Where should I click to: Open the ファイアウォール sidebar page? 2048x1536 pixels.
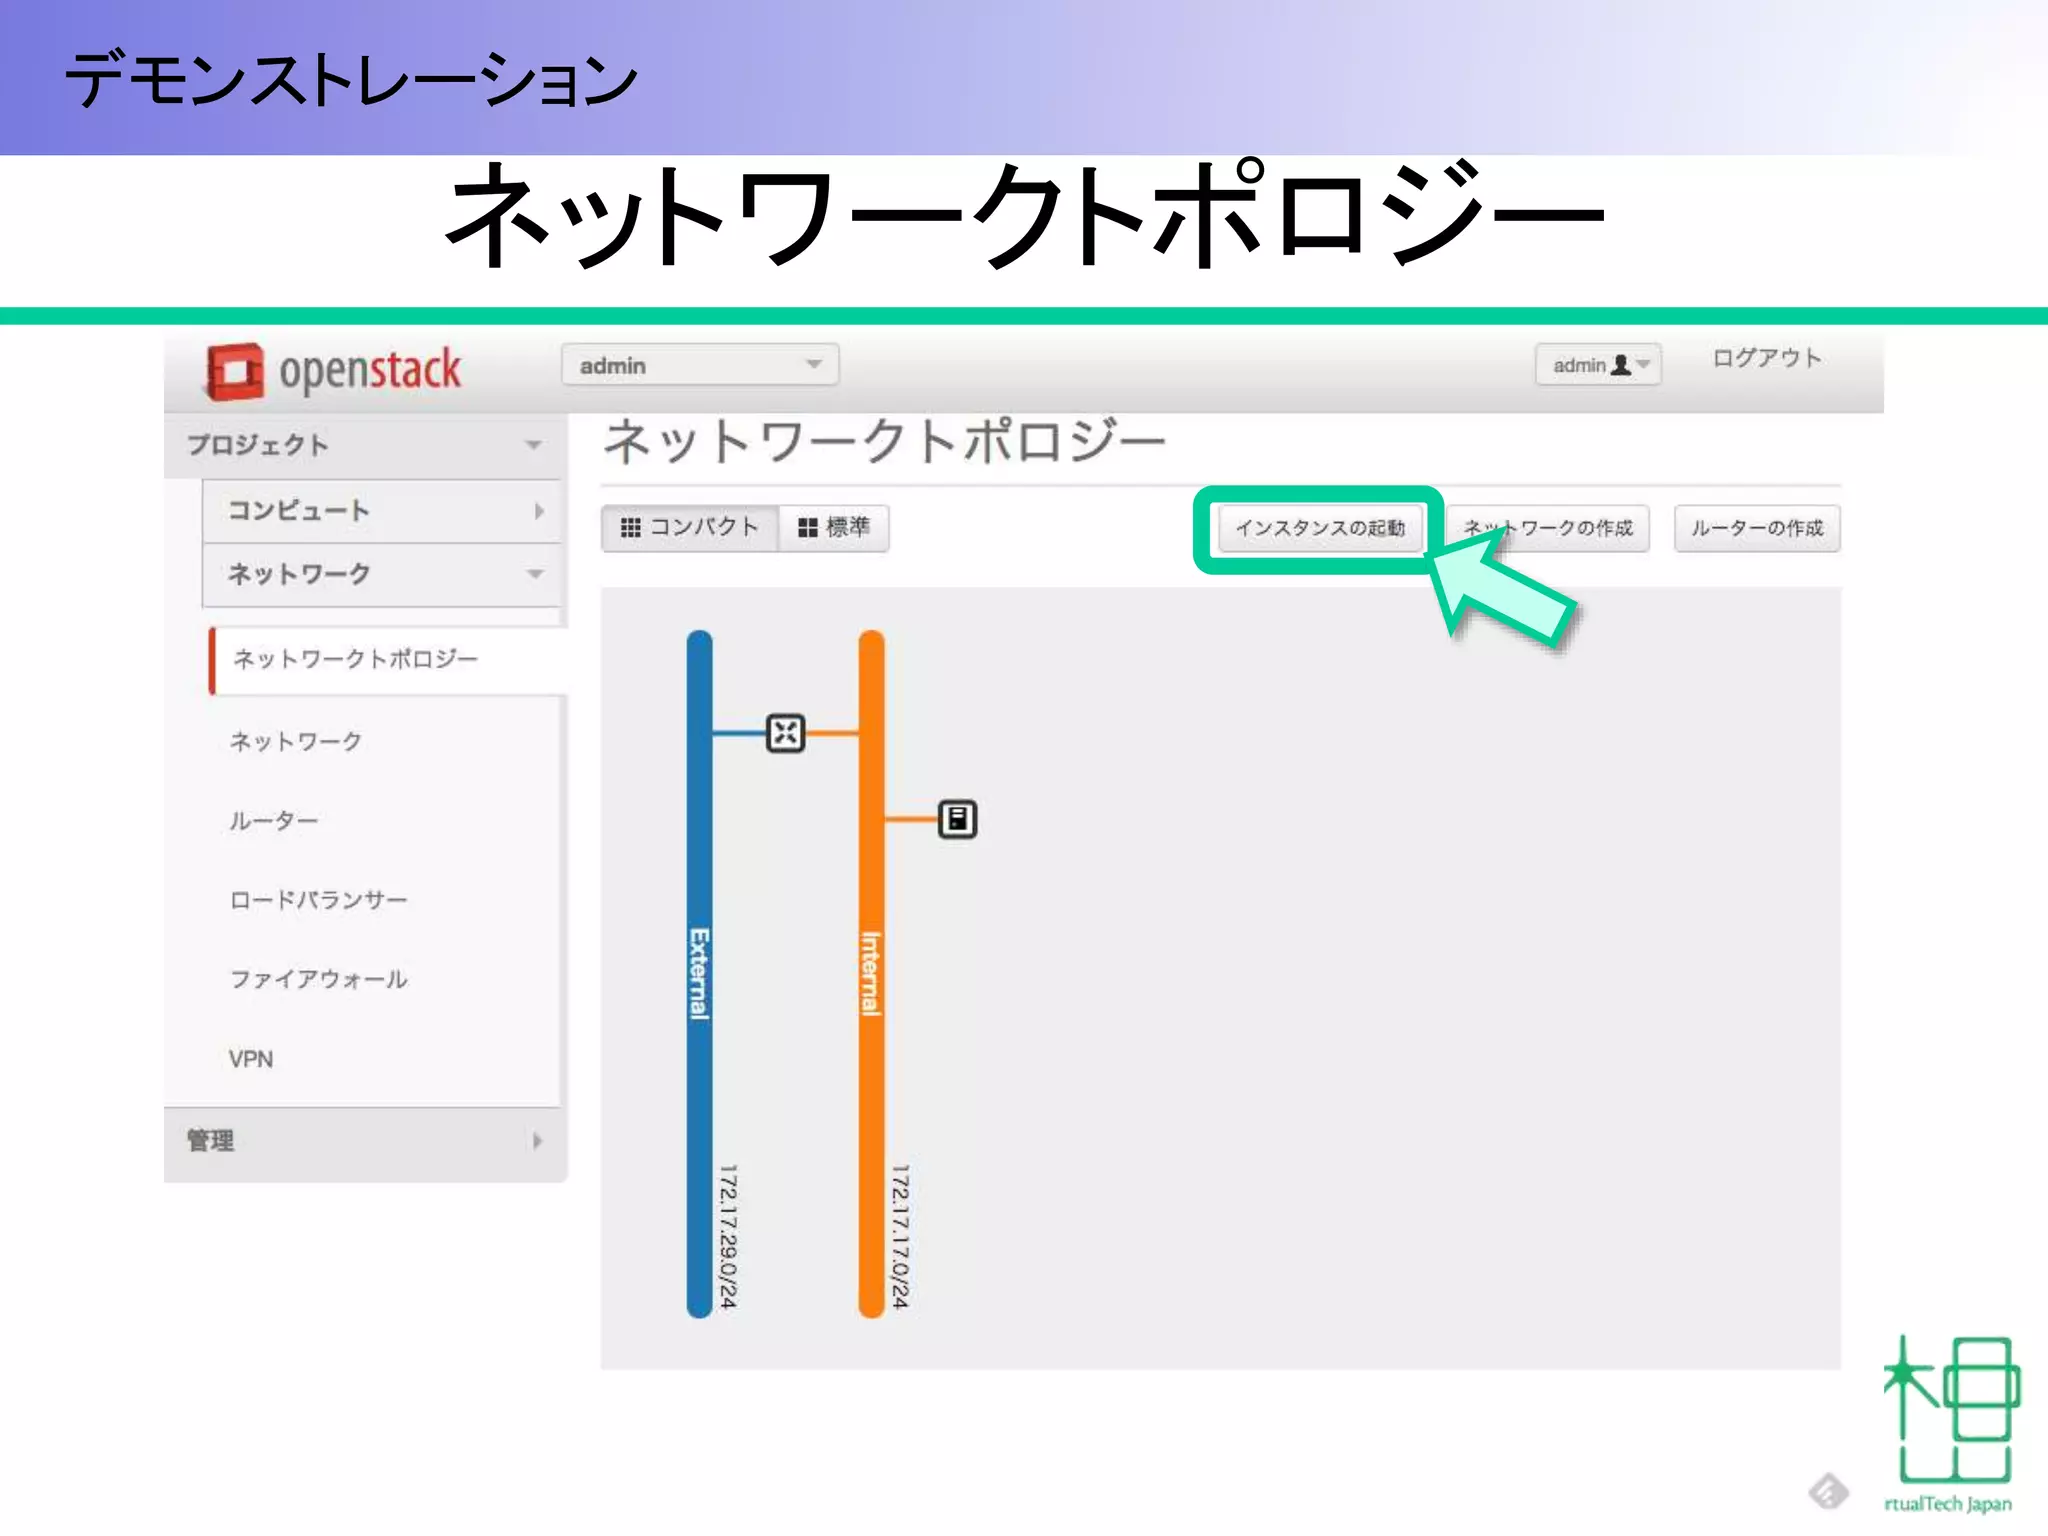click(x=318, y=979)
